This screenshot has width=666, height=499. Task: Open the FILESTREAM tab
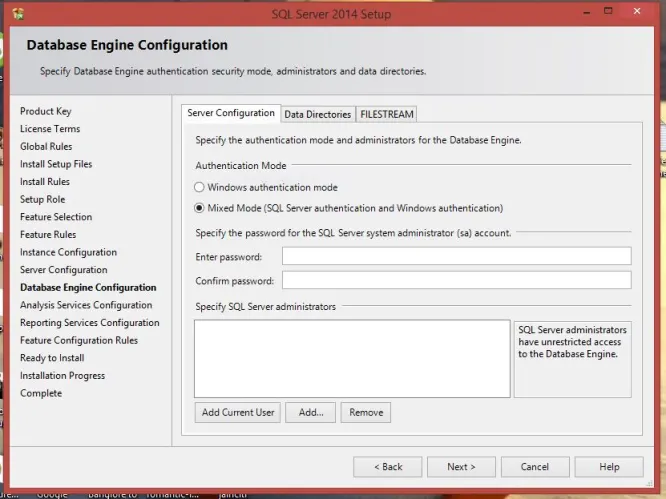(386, 114)
